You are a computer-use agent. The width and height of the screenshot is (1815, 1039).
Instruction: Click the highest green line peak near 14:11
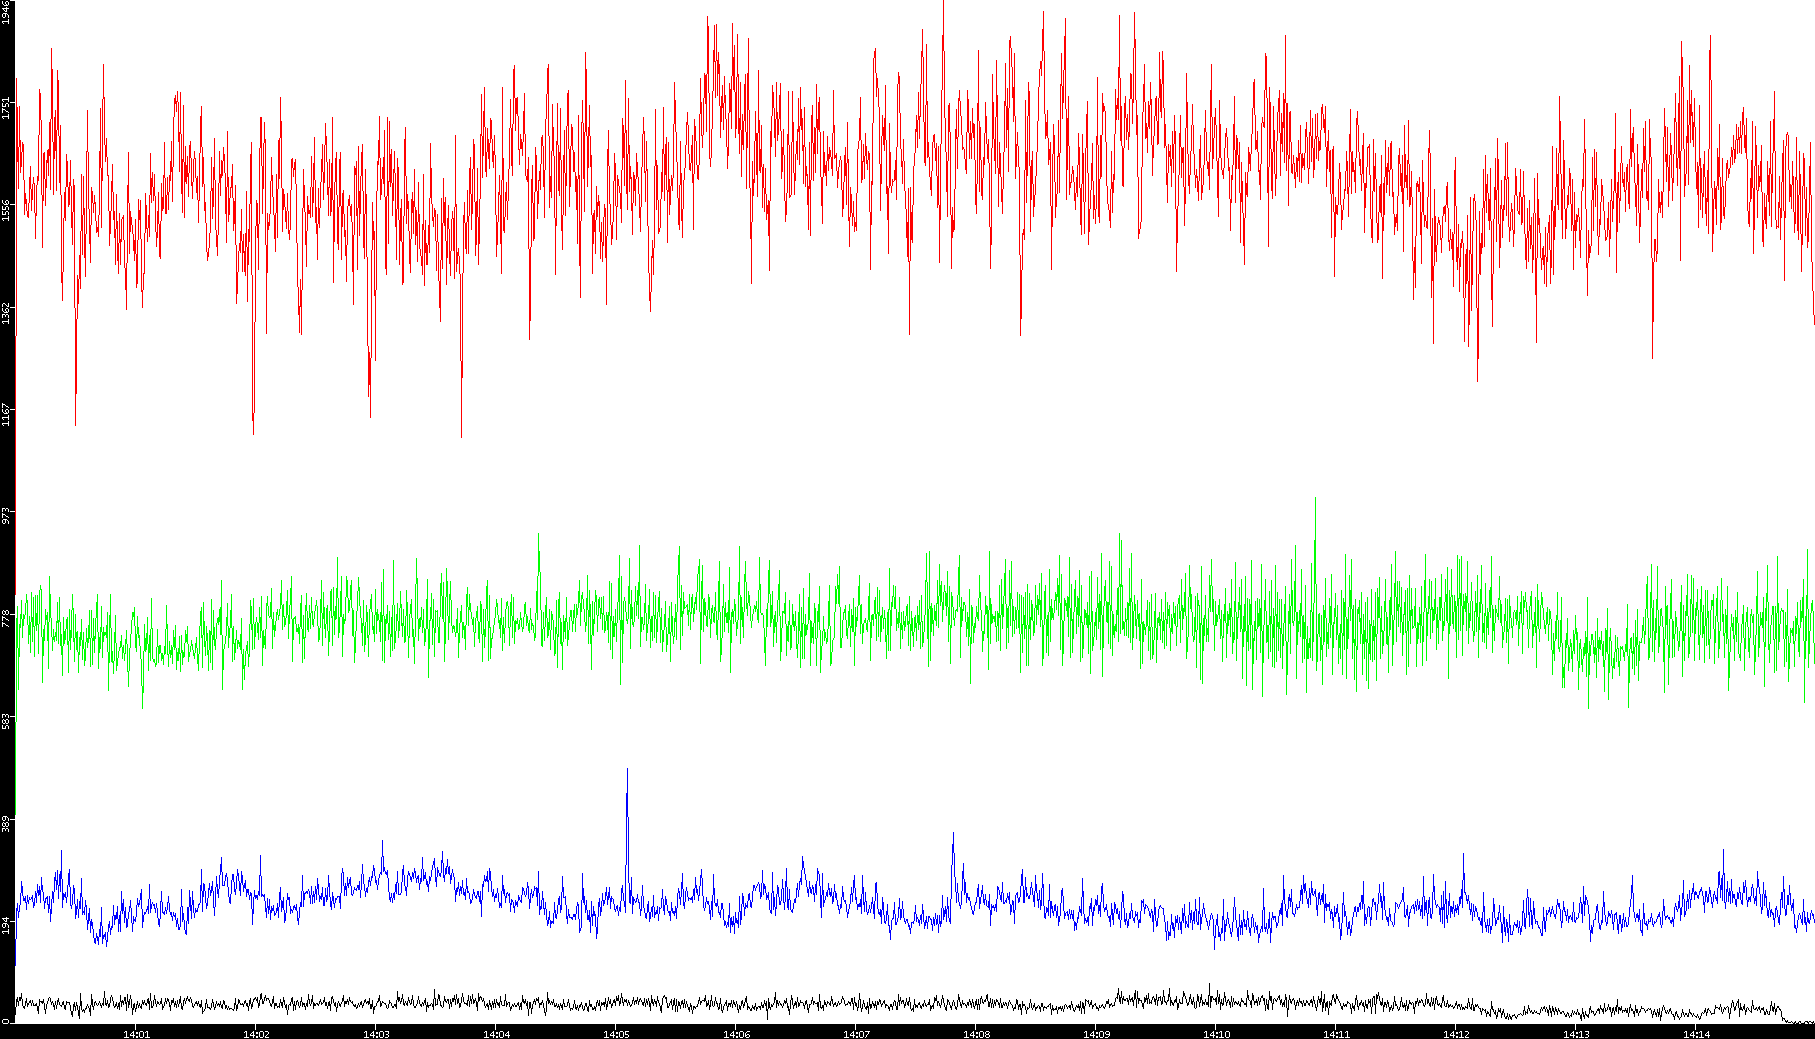point(1315,502)
